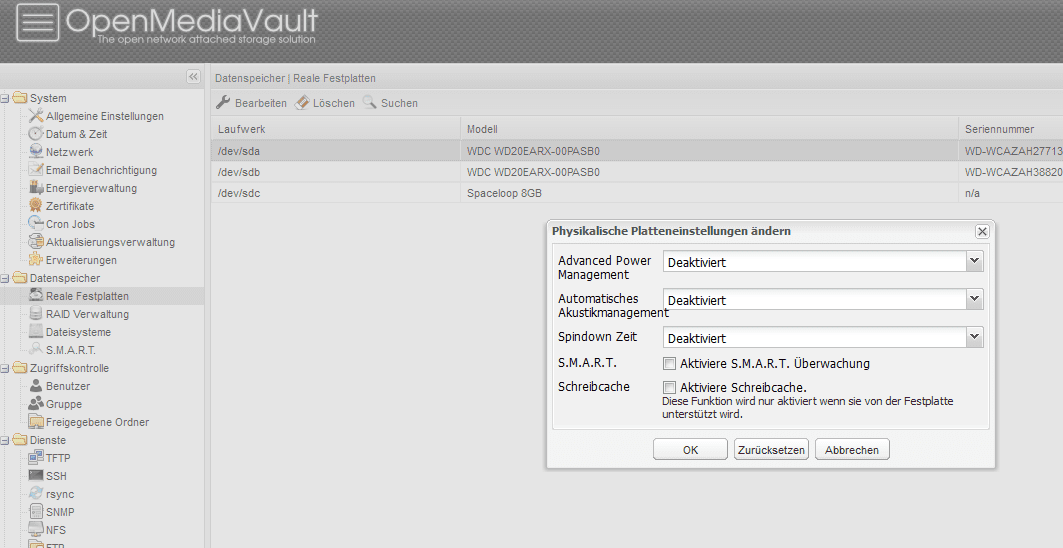The image size is (1063, 548).
Task: Select the /dev/sdc row
Action: [637, 193]
